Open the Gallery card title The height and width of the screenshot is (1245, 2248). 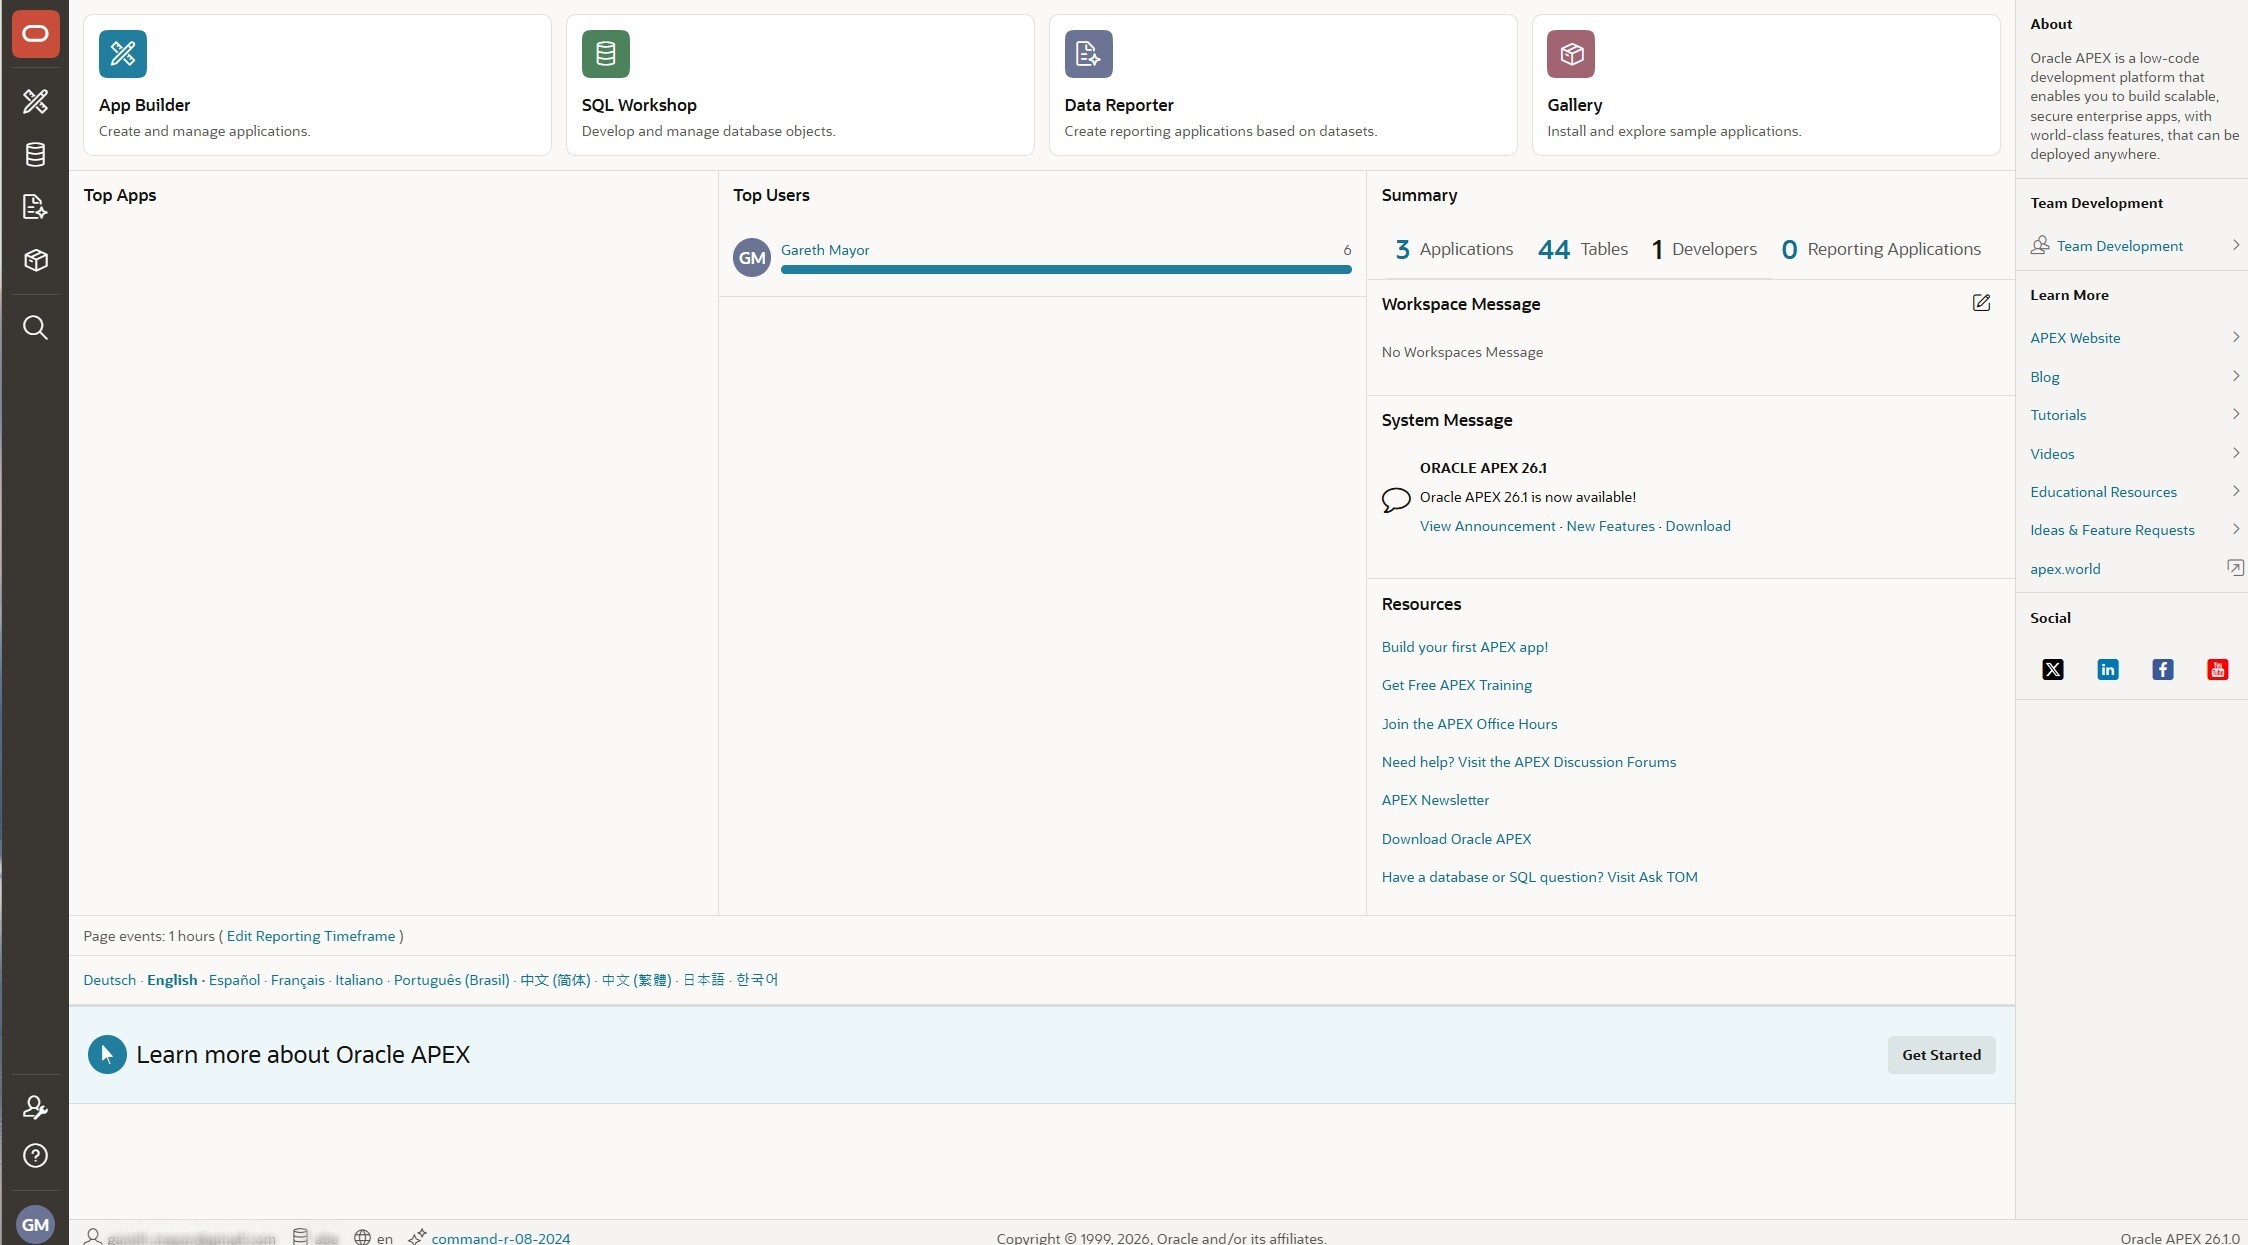click(x=1575, y=105)
